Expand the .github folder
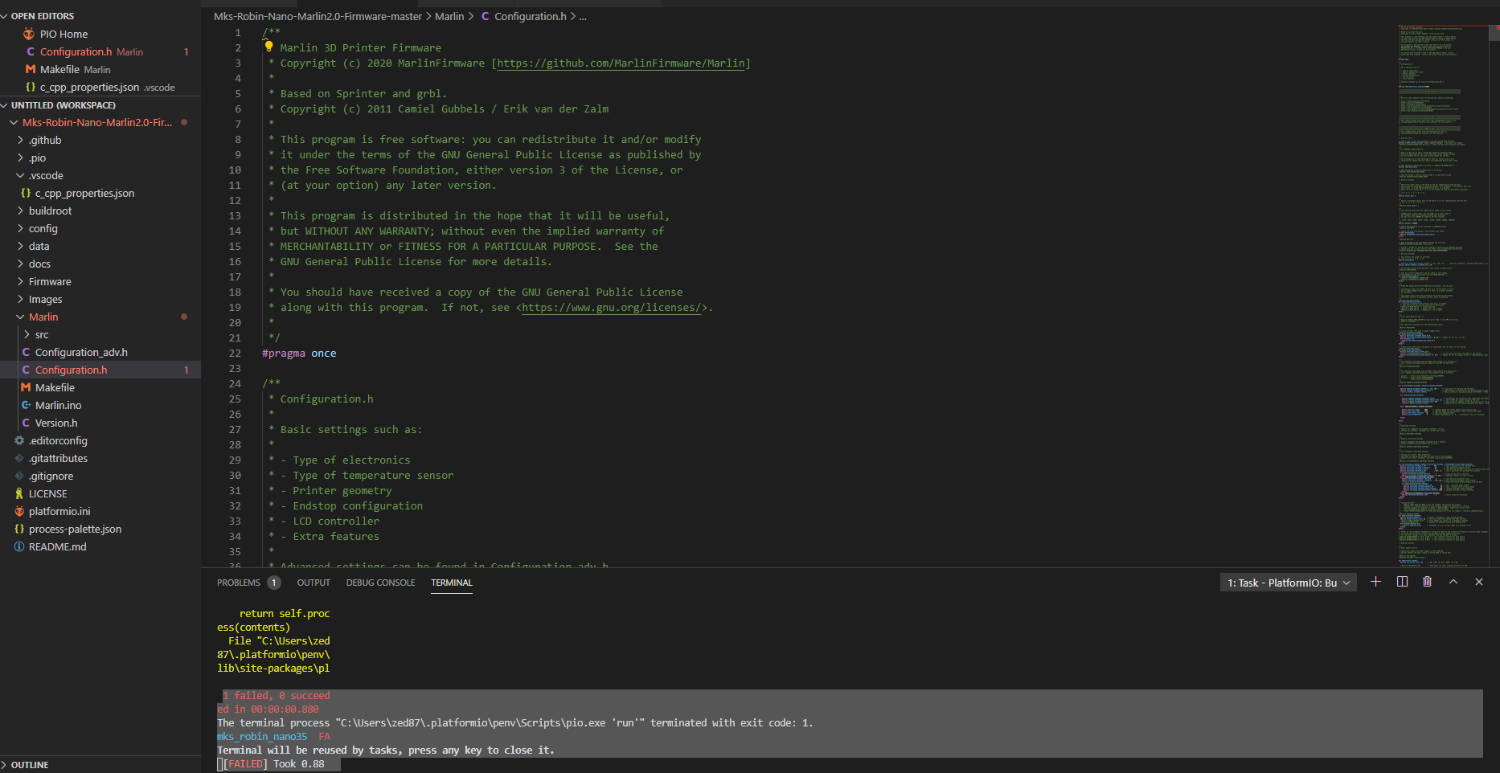This screenshot has width=1500, height=773. (45, 141)
